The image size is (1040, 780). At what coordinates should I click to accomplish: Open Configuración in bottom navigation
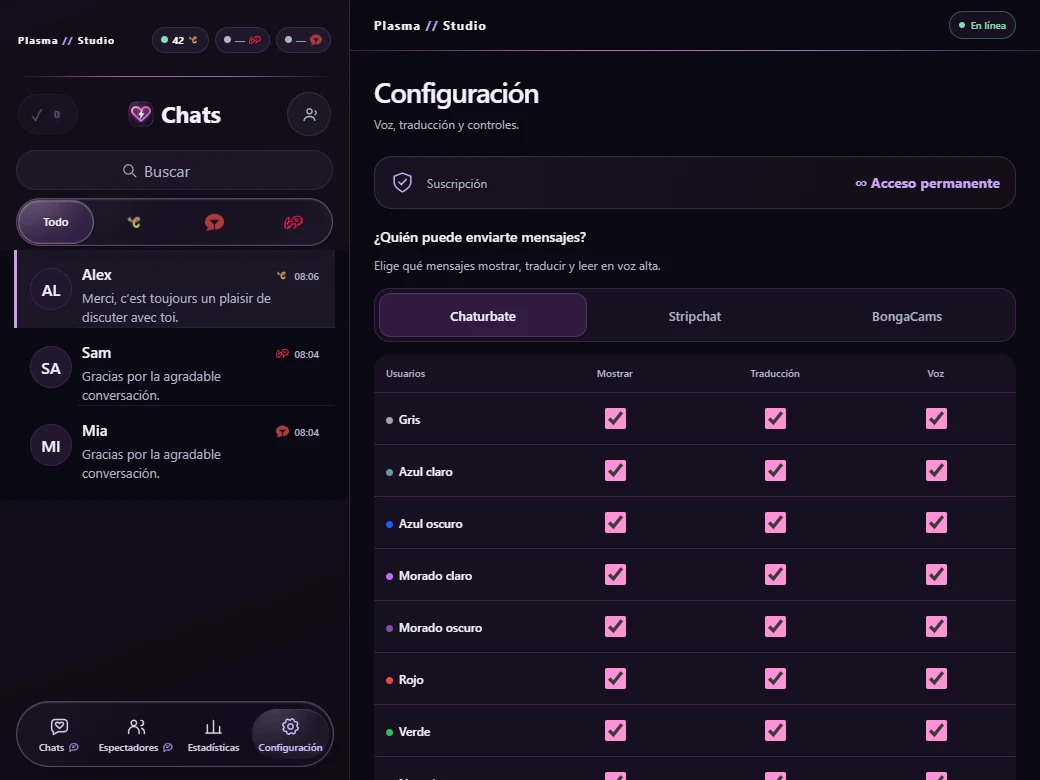(291, 735)
